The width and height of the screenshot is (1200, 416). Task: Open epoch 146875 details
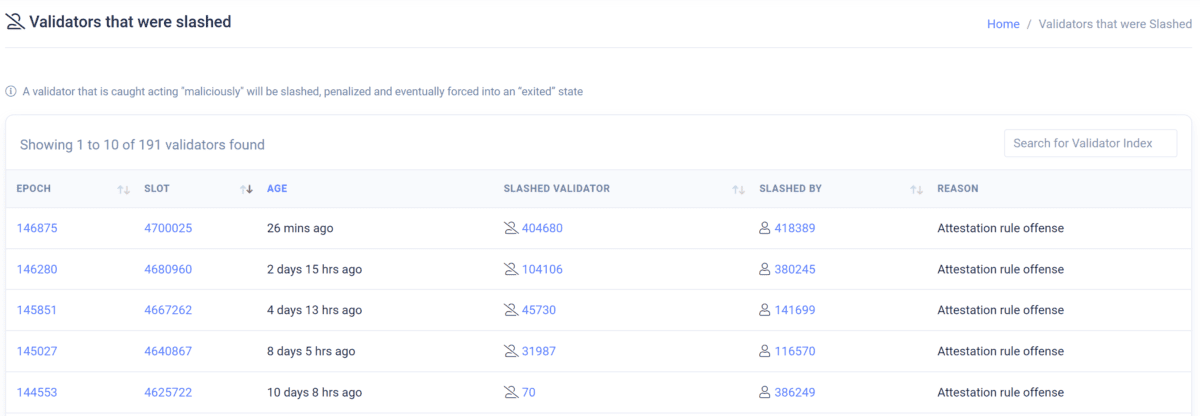click(x=37, y=228)
